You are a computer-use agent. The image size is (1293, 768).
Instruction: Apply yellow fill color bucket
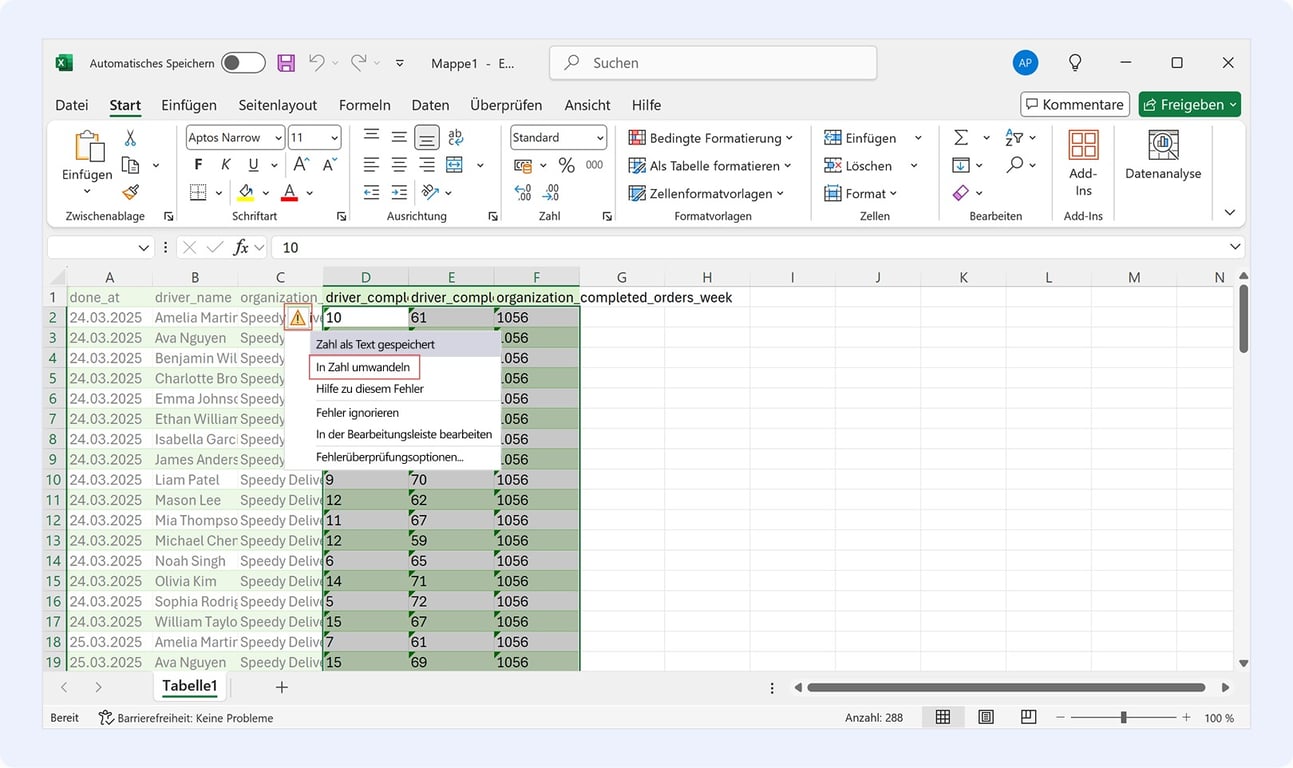point(246,192)
